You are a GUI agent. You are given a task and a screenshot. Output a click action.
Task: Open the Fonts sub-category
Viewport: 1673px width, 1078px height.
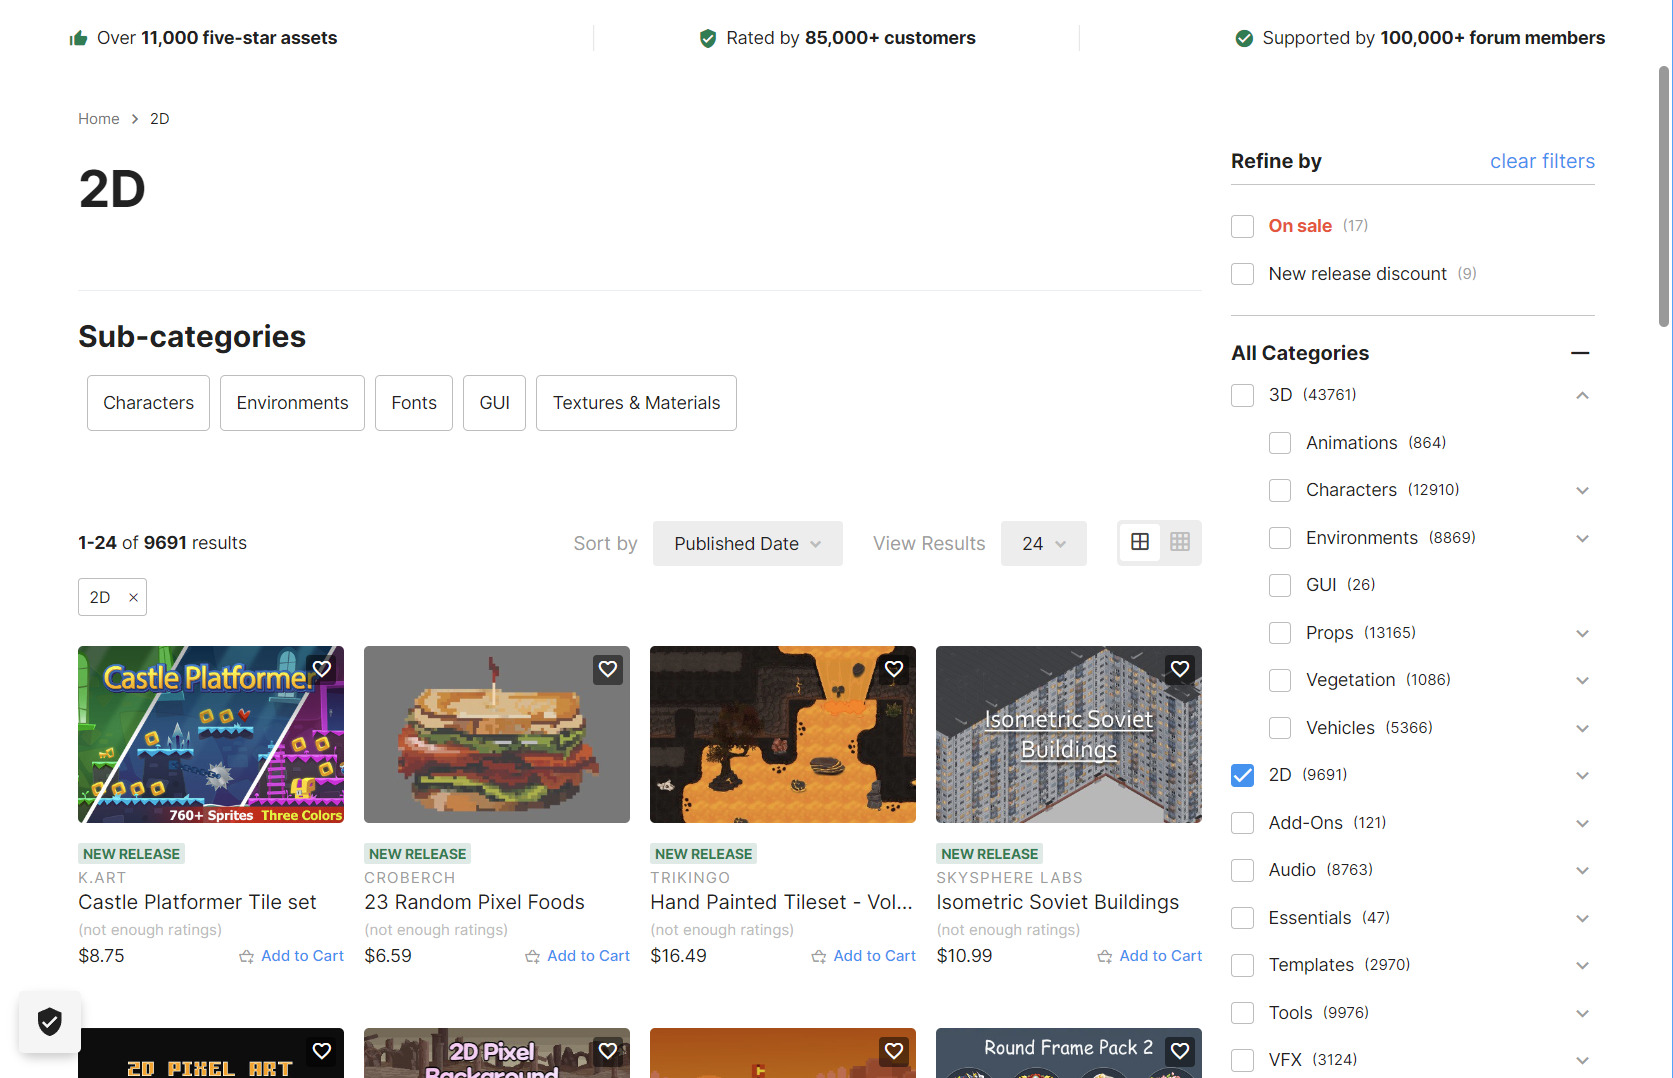414,403
